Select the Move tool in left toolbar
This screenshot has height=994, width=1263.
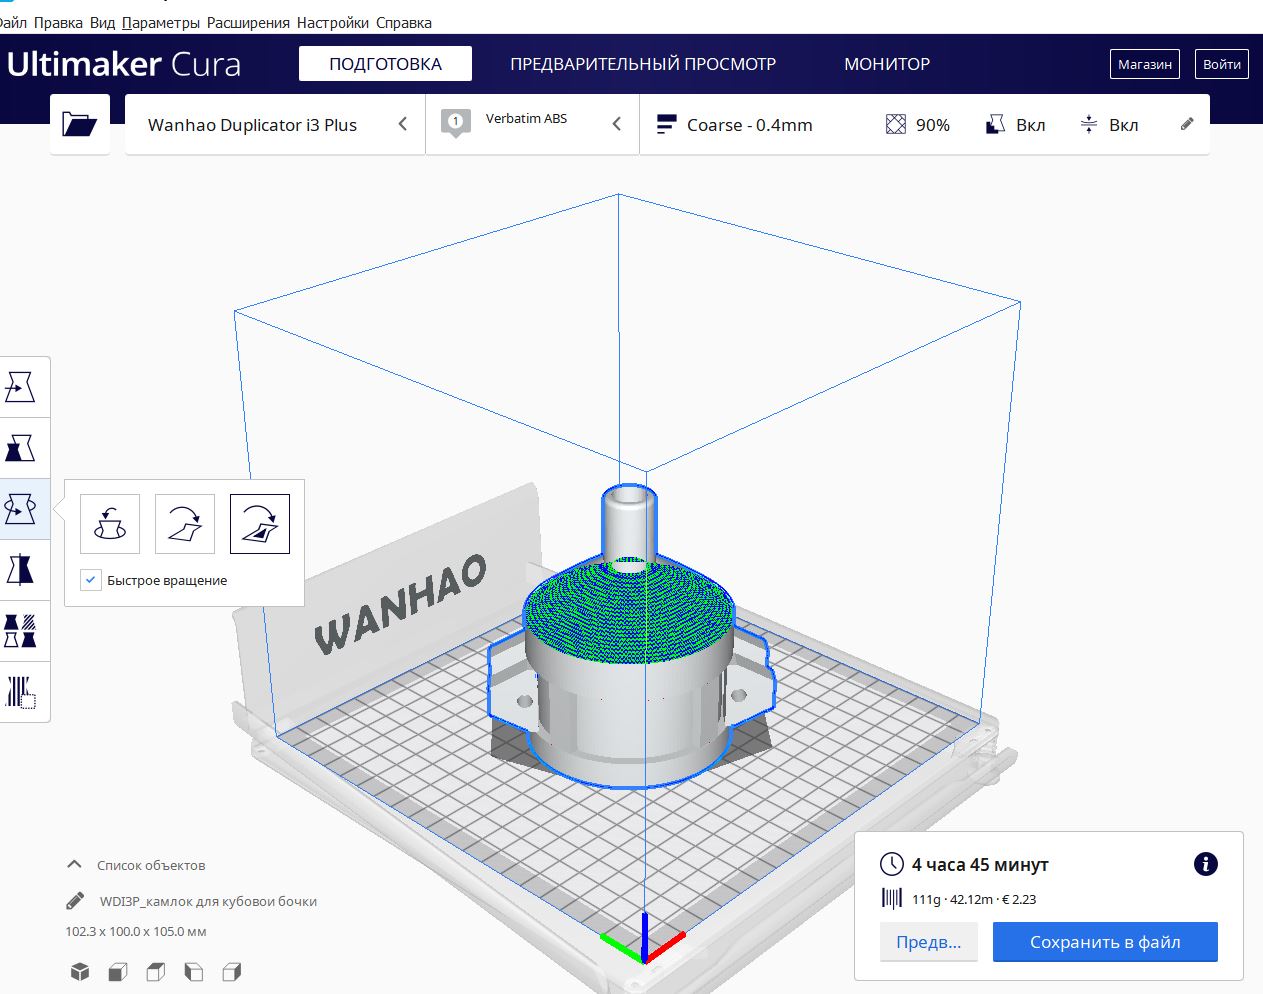pos(21,387)
